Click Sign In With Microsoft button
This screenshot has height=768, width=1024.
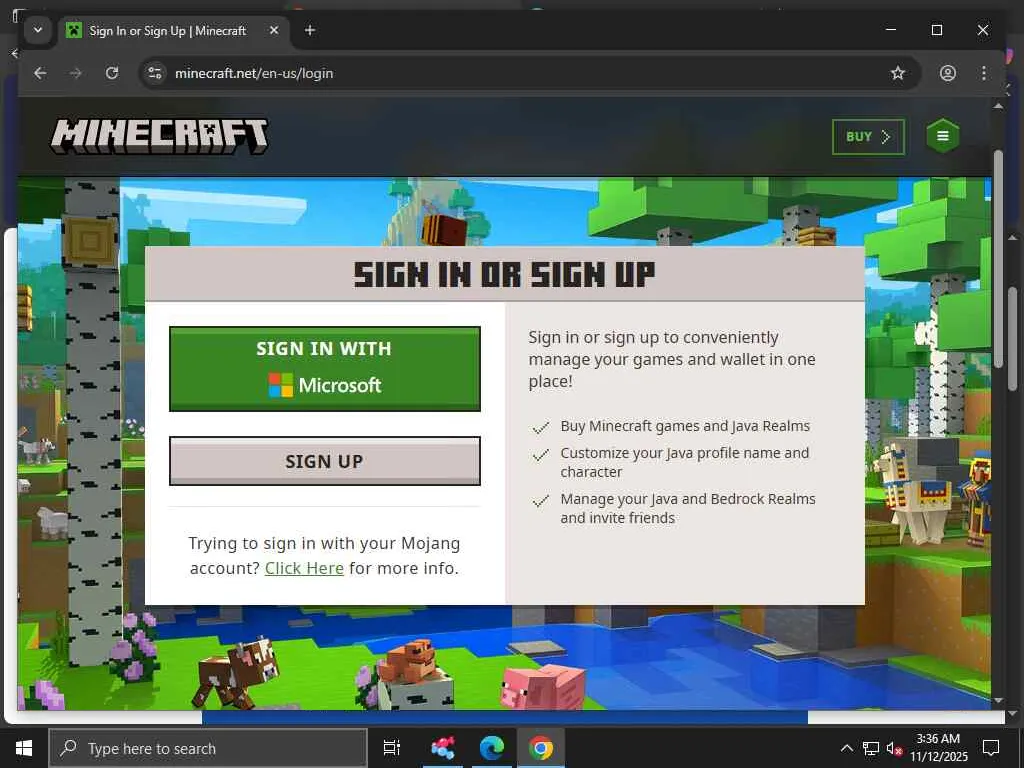(325, 368)
